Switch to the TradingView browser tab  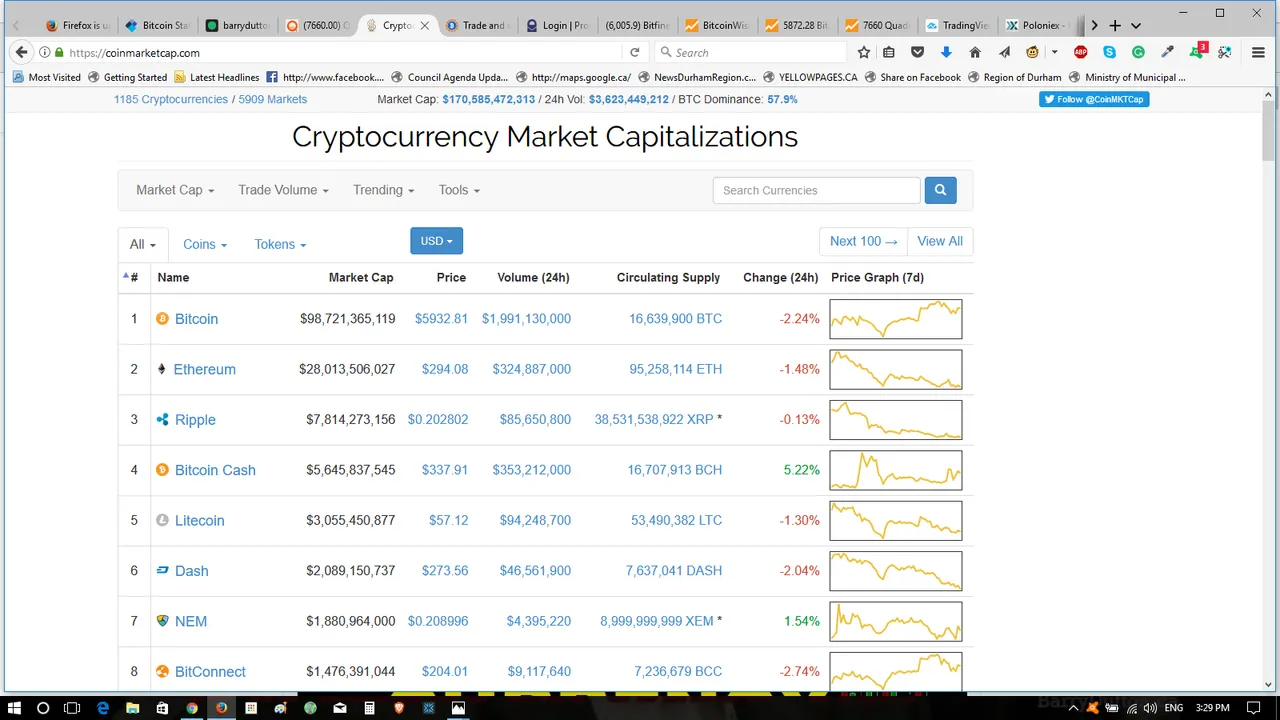(x=958, y=25)
